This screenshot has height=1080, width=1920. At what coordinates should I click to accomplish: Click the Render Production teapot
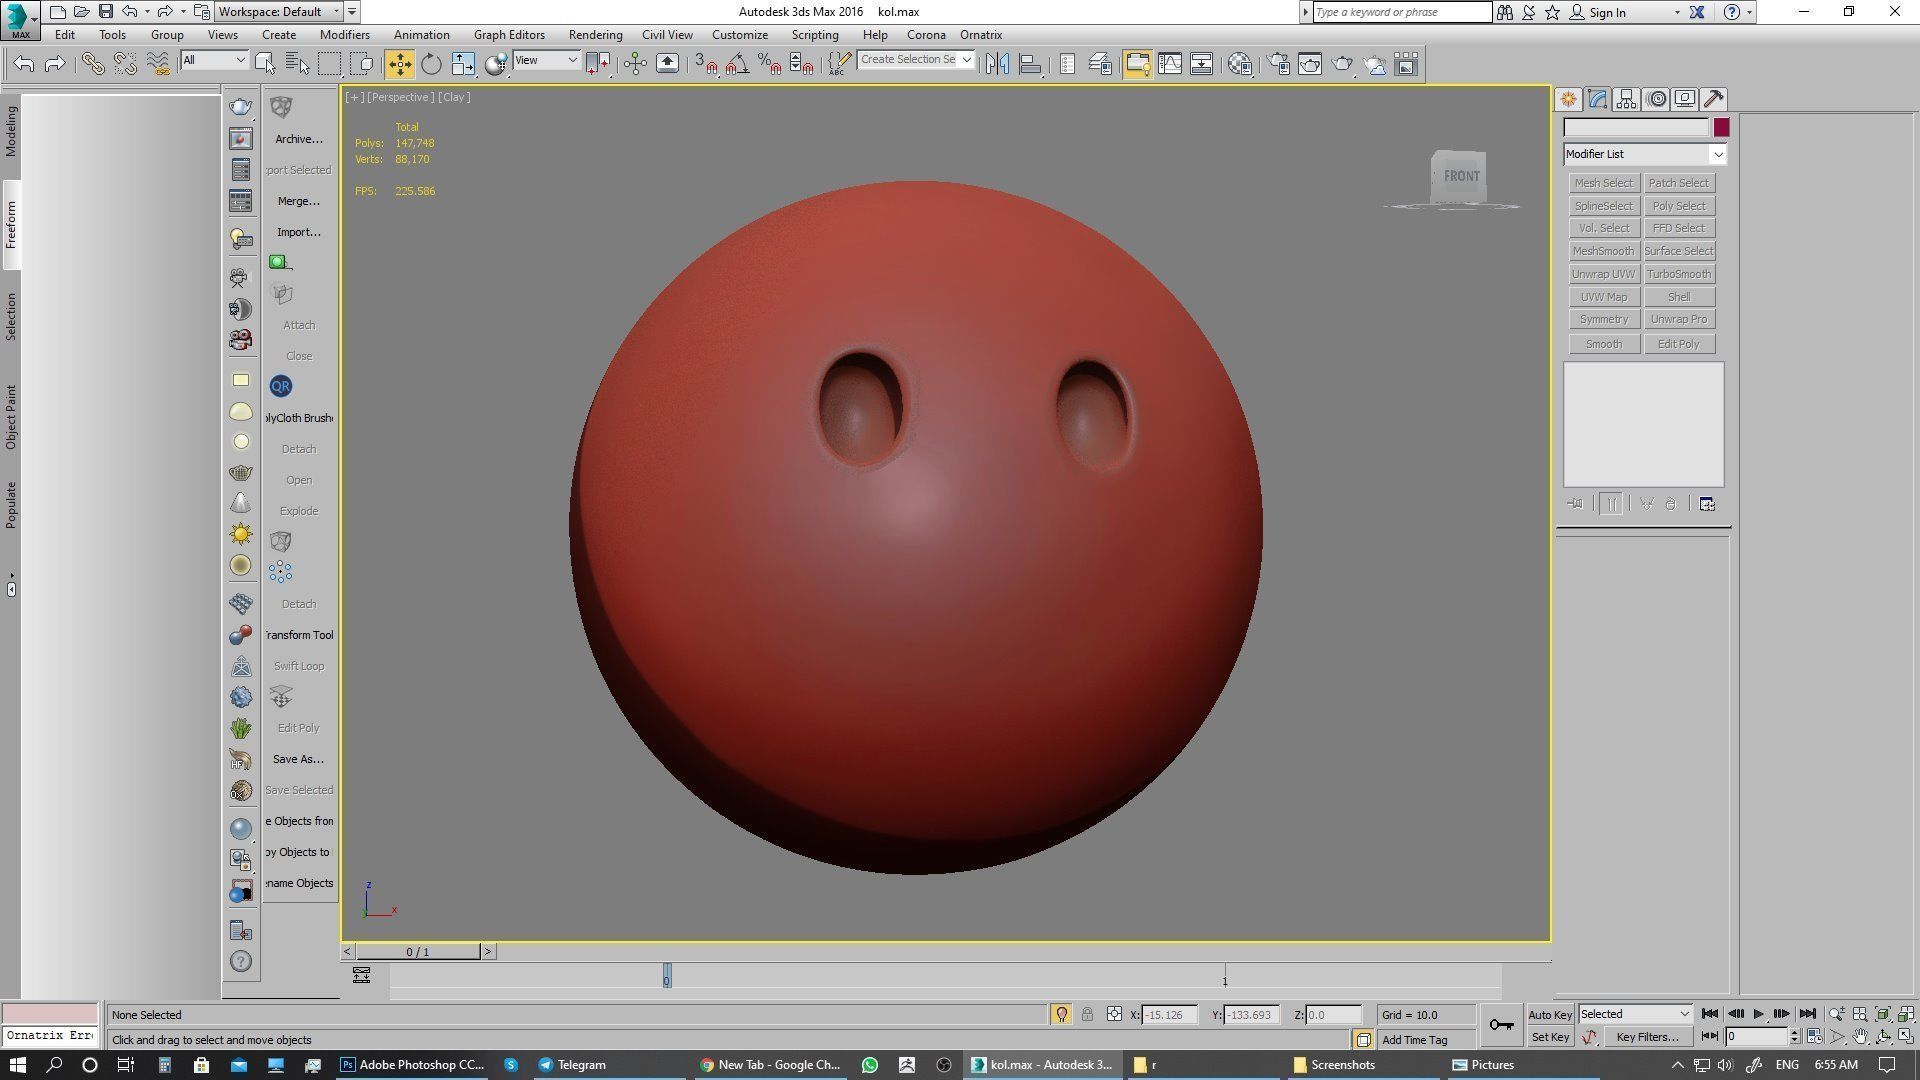click(x=1342, y=64)
